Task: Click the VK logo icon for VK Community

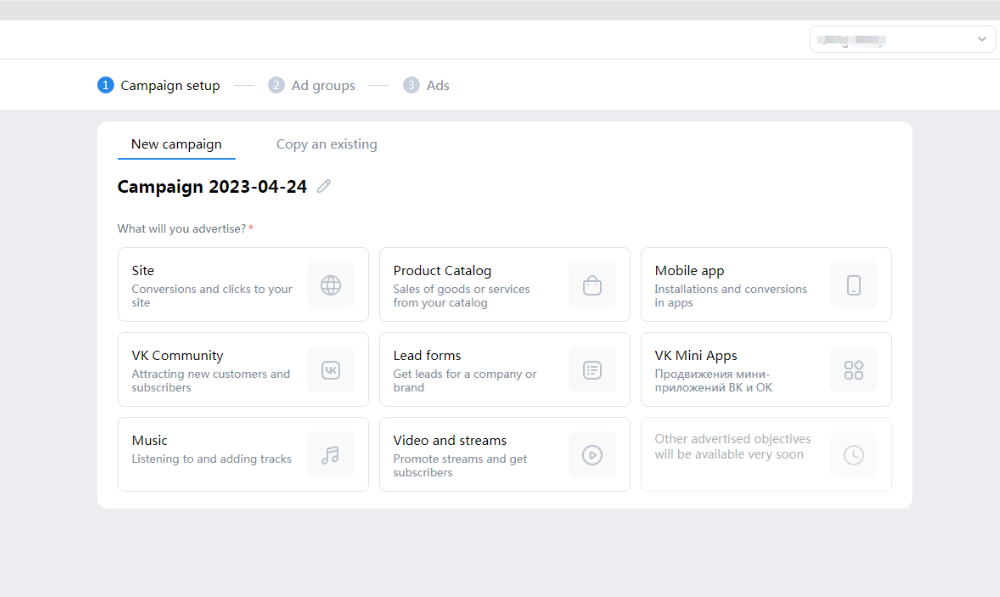Action: point(330,370)
